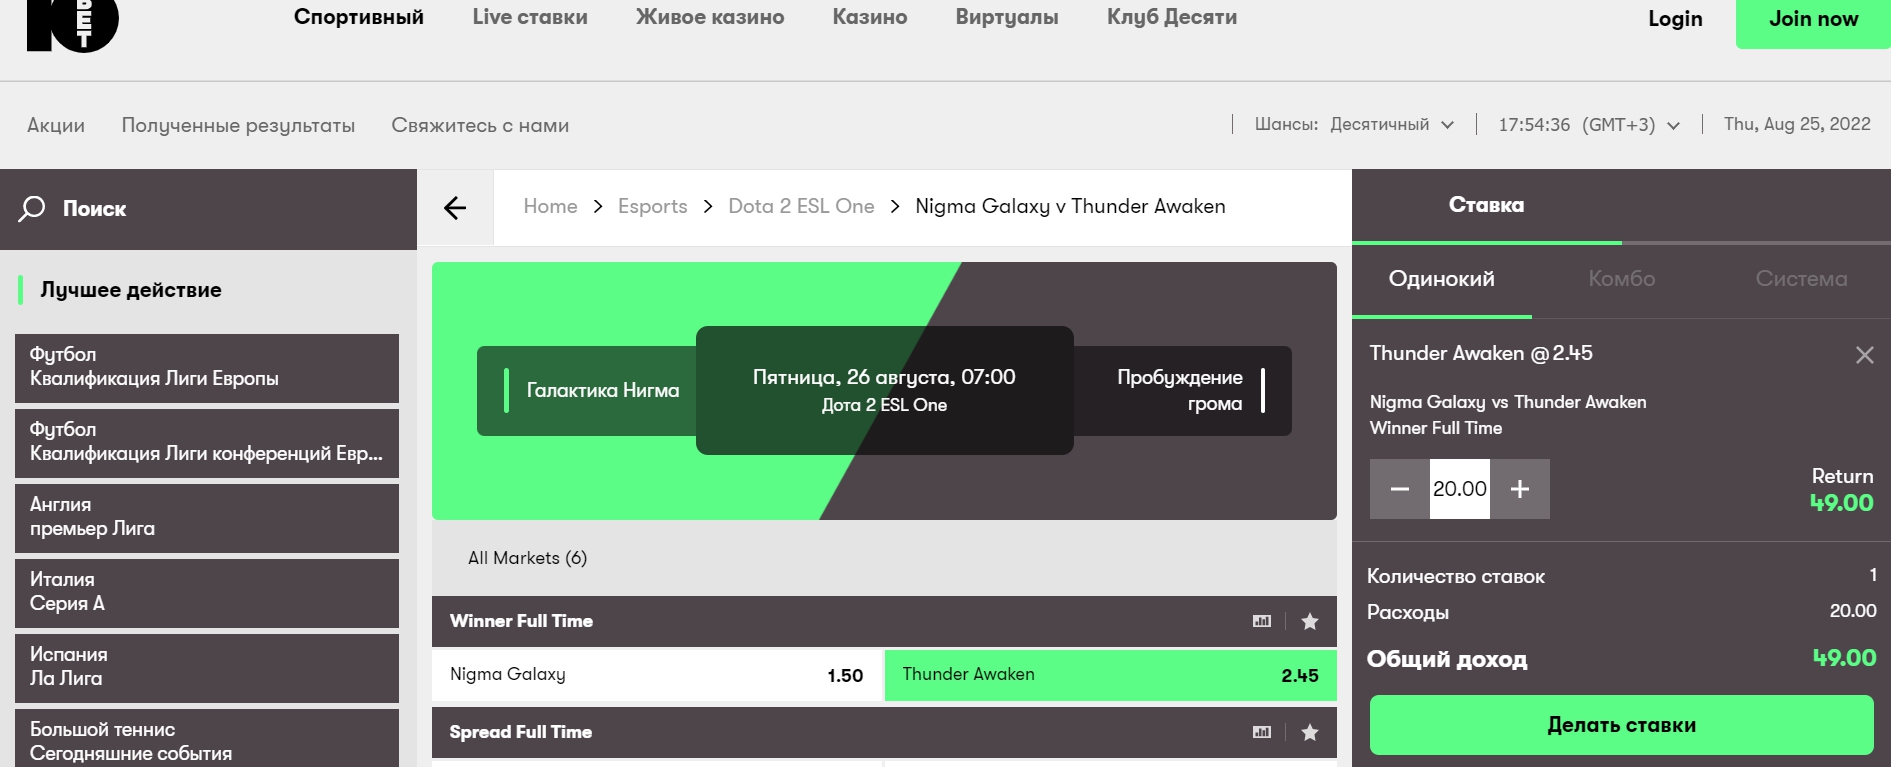Open statistics icon in Winner Full Time
The image size is (1891, 767).
tap(1262, 621)
